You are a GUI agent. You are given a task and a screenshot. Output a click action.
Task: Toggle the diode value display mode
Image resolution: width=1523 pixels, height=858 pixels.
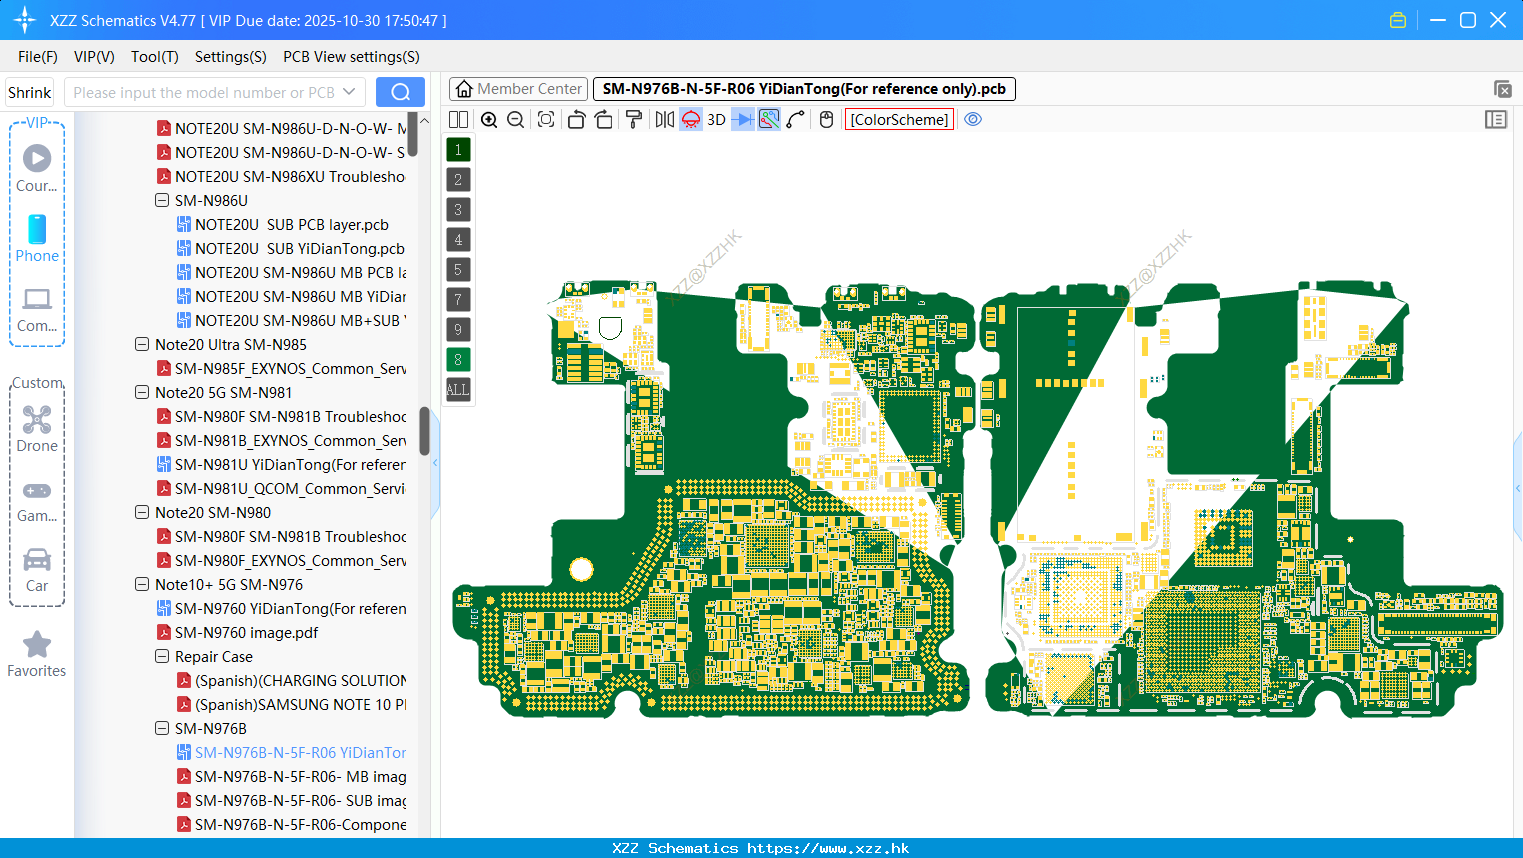coord(742,120)
